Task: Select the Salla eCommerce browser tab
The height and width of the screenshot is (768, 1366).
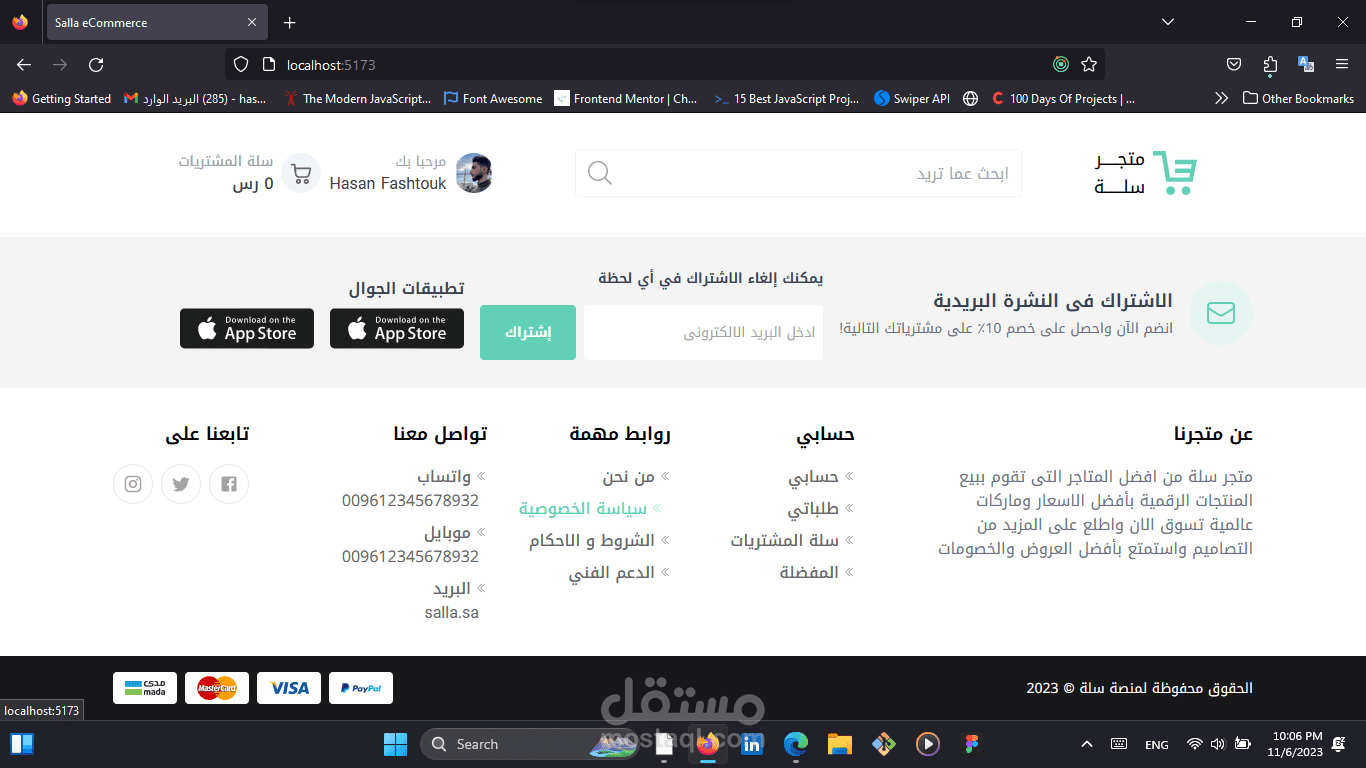Action: point(157,22)
